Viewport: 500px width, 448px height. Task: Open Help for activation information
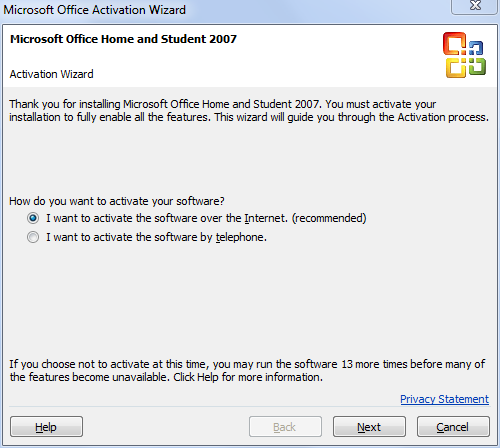pyautogui.click(x=46, y=427)
